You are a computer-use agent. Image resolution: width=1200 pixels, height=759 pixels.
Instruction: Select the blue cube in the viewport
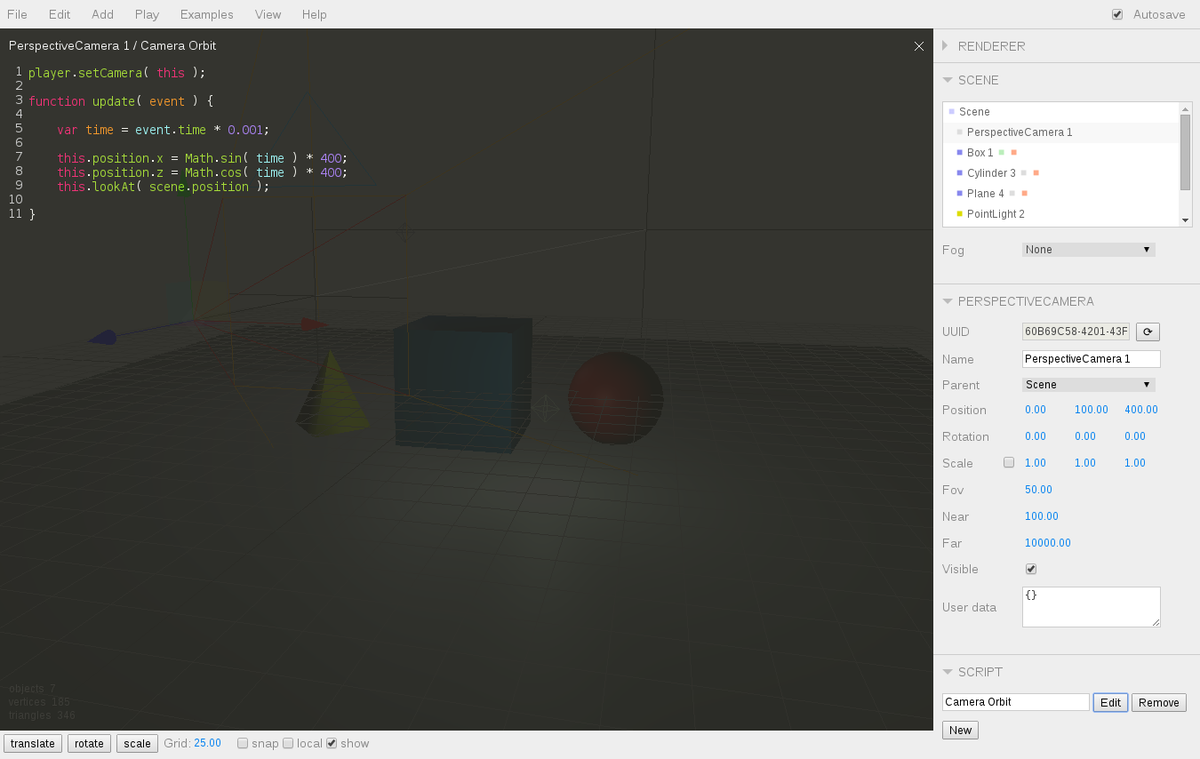pos(462,383)
